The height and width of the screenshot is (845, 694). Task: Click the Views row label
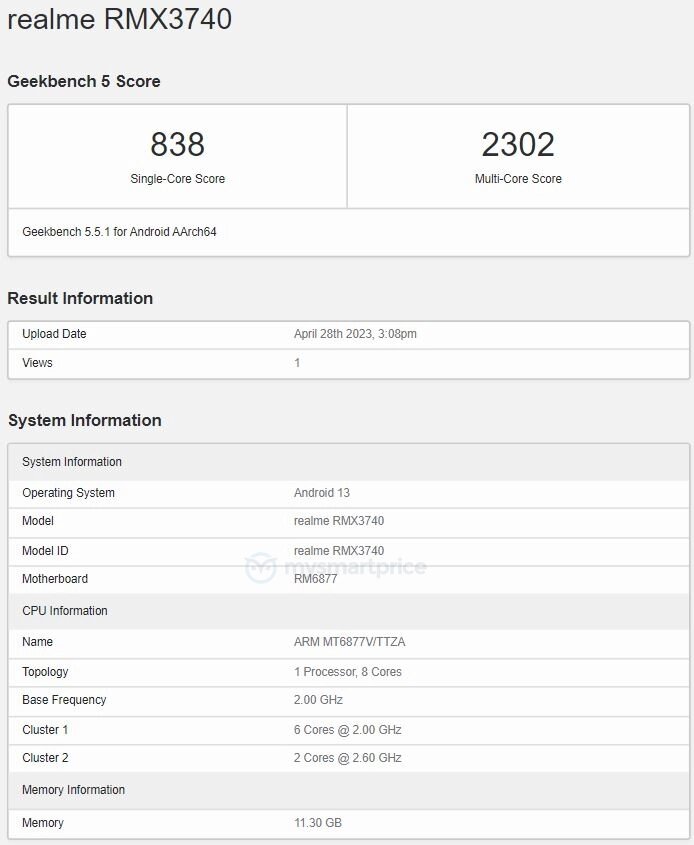click(37, 363)
